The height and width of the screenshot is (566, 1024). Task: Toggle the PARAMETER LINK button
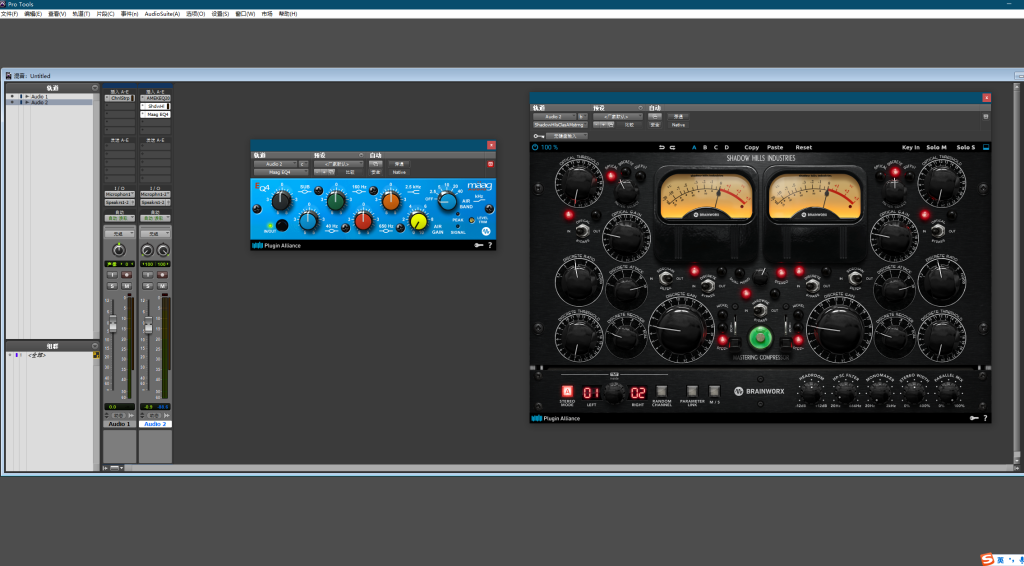coord(692,391)
